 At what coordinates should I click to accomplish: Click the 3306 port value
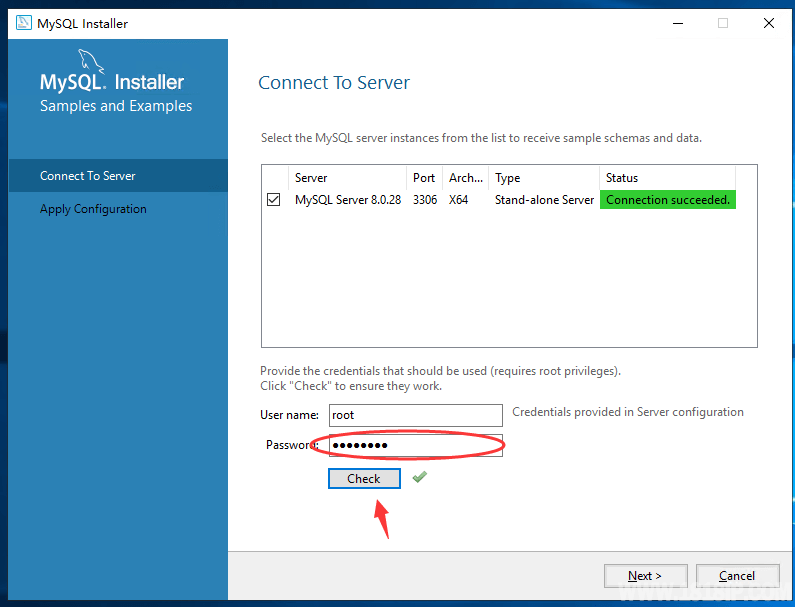tap(425, 200)
